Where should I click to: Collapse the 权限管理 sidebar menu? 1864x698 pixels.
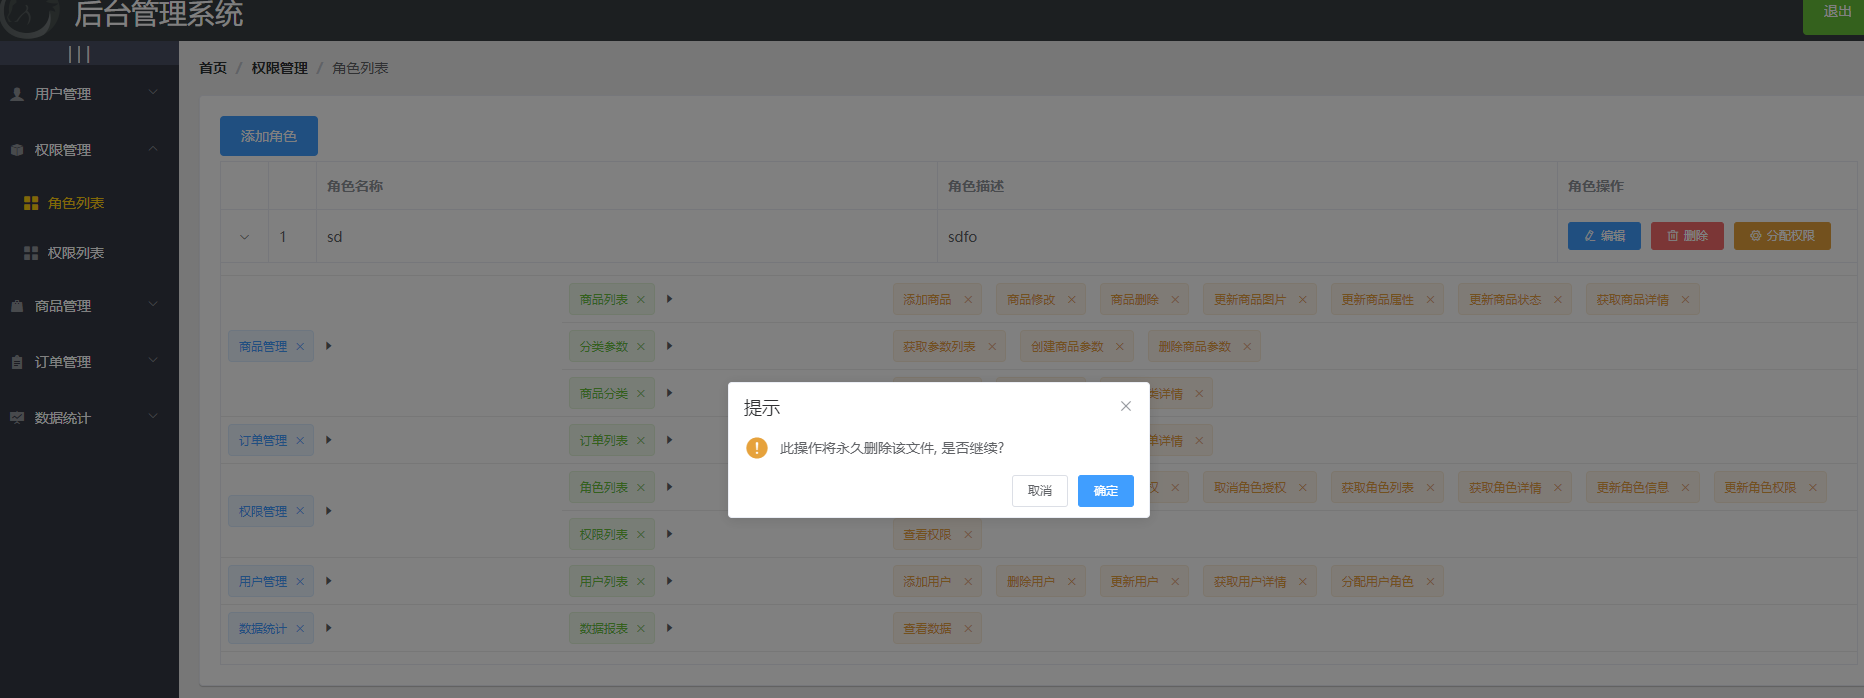point(89,150)
